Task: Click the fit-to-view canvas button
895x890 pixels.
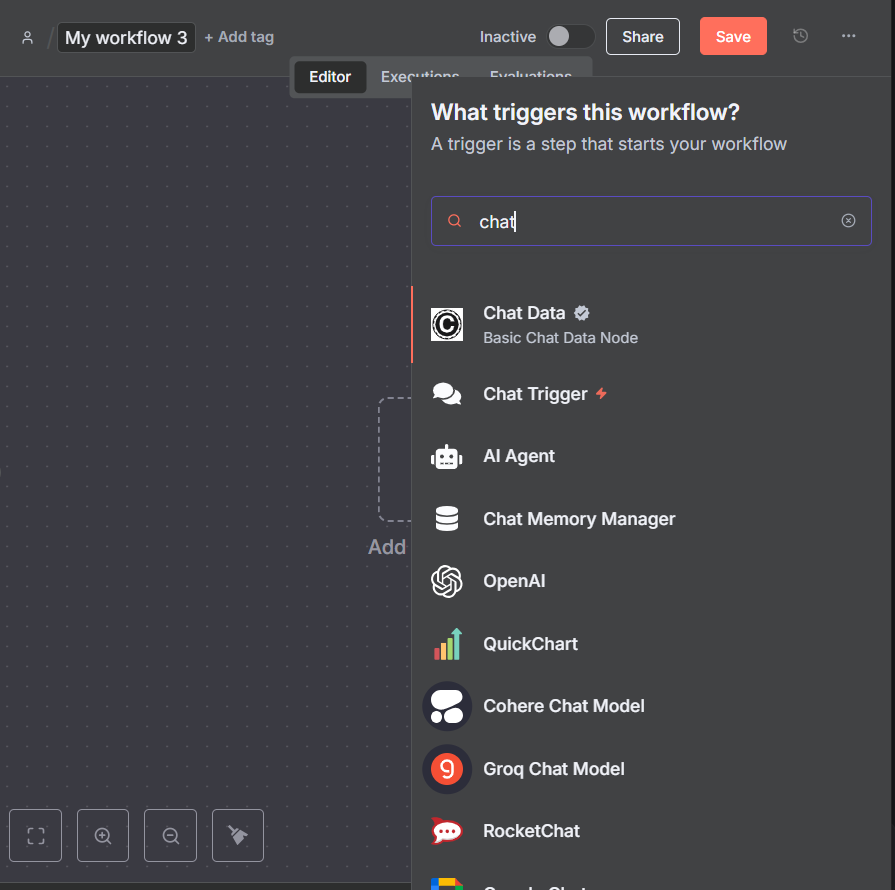Action: (35, 835)
